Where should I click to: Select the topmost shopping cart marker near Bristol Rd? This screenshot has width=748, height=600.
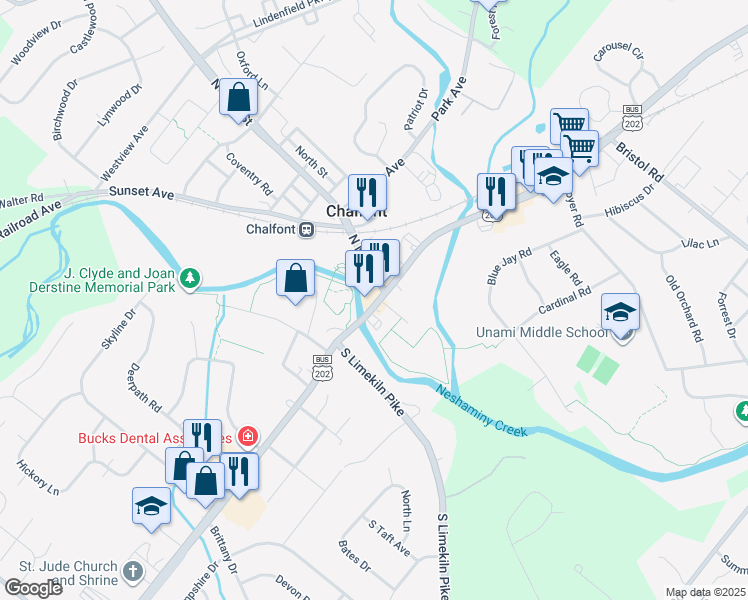click(570, 125)
